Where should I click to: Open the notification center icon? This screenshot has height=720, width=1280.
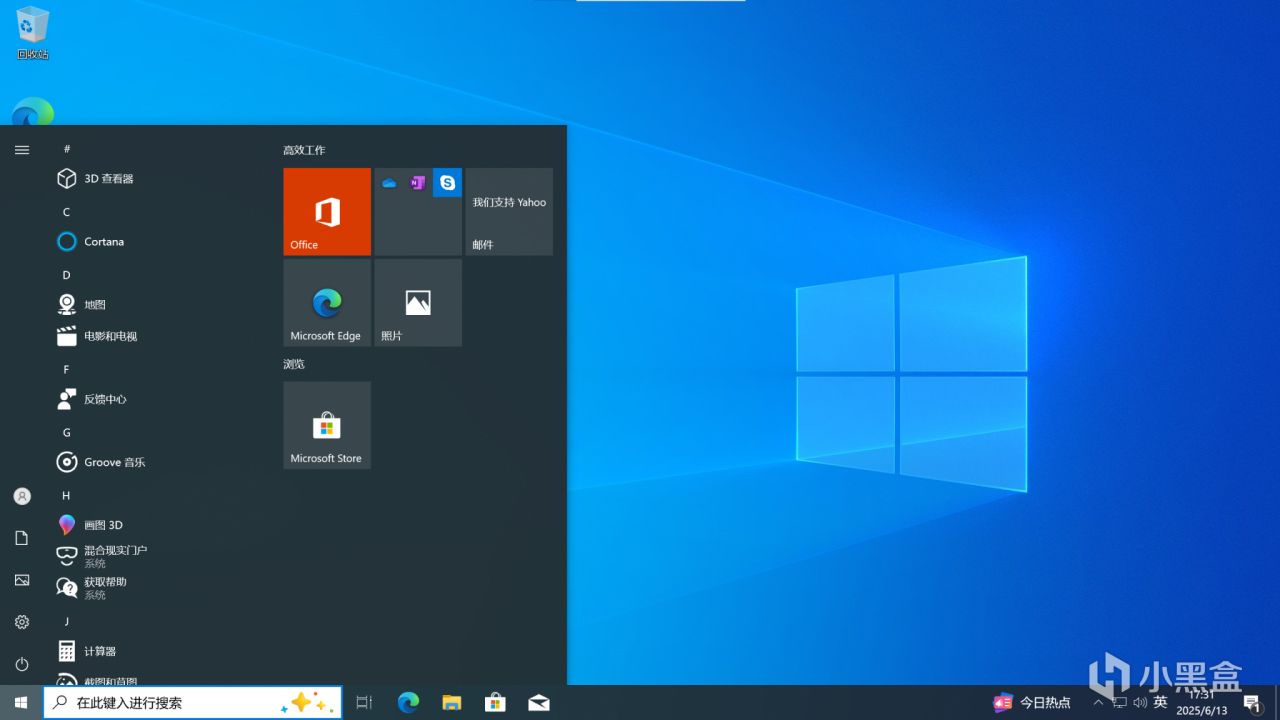1251,703
